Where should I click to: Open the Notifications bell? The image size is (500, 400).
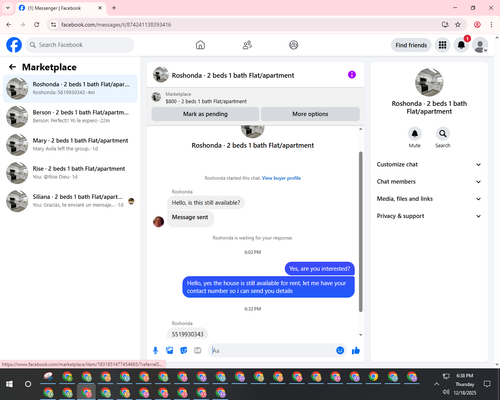click(461, 45)
